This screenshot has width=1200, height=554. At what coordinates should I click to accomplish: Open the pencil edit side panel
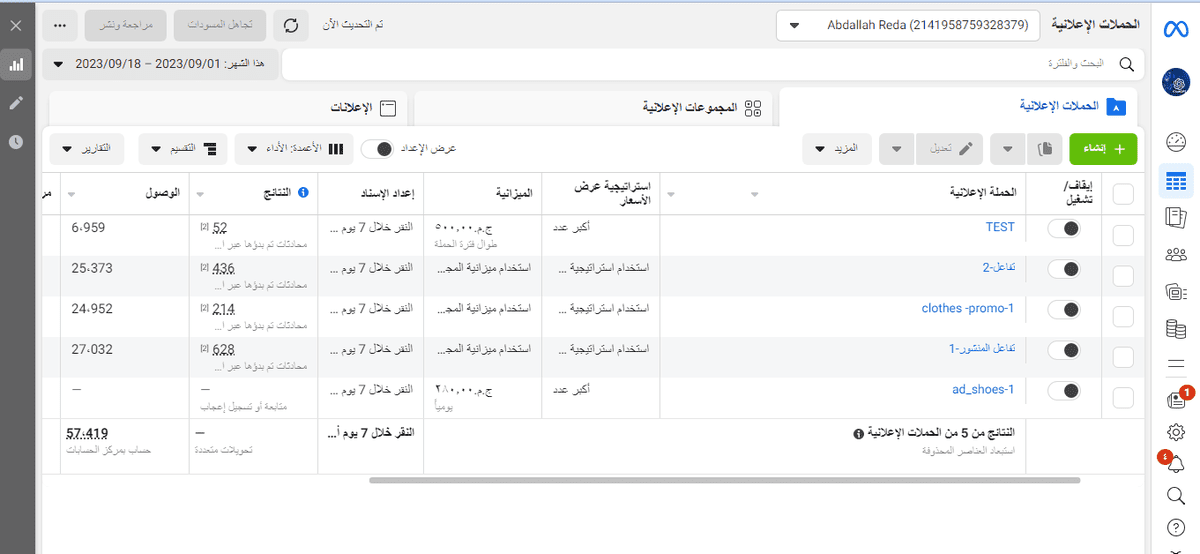click(16, 103)
